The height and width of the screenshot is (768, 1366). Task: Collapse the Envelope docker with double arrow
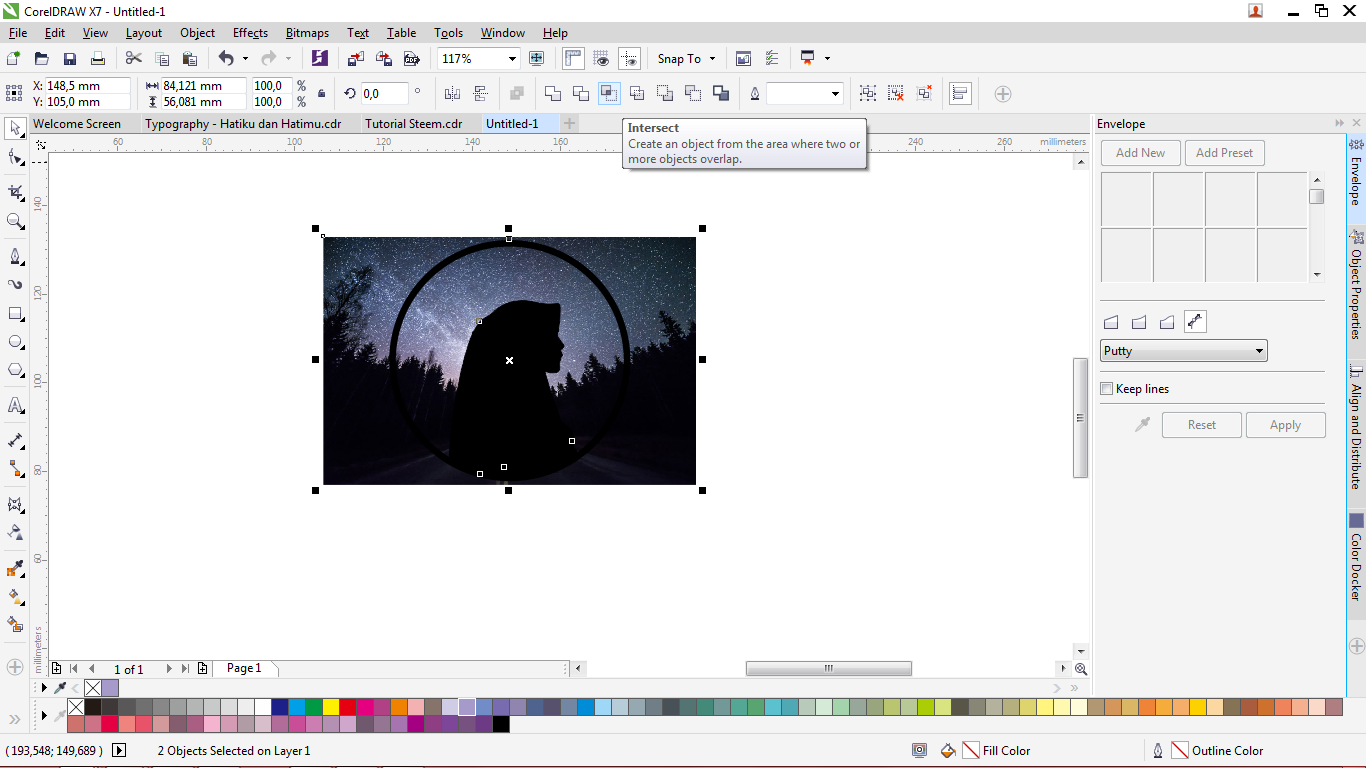[x=1340, y=123]
